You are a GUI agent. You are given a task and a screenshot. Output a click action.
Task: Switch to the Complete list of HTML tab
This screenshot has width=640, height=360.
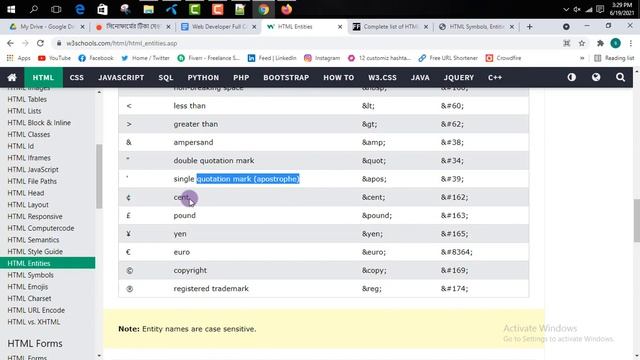(391, 27)
